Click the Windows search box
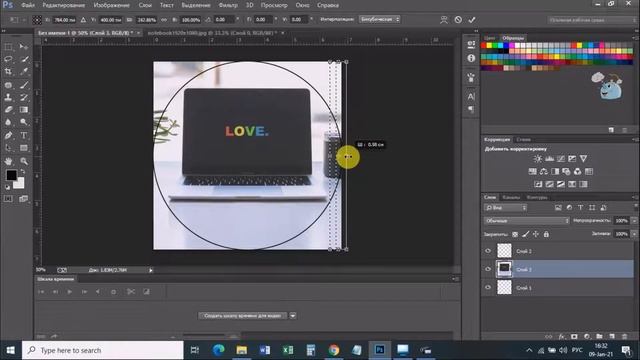 pyautogui.click(x=103, y=350)
